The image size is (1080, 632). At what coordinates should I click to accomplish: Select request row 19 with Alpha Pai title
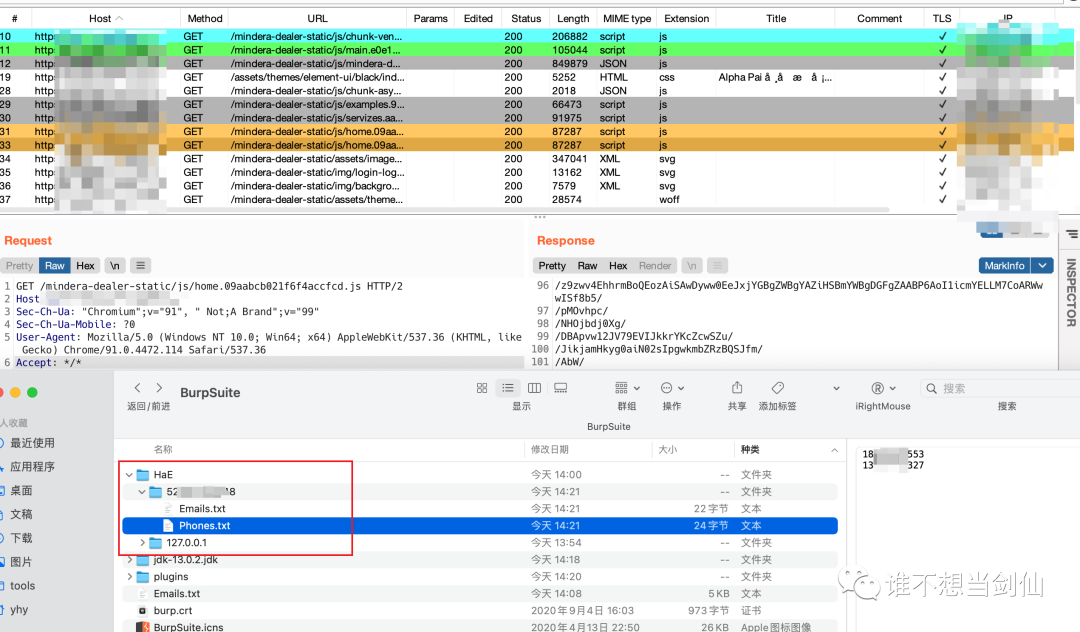tap(537, 77)
